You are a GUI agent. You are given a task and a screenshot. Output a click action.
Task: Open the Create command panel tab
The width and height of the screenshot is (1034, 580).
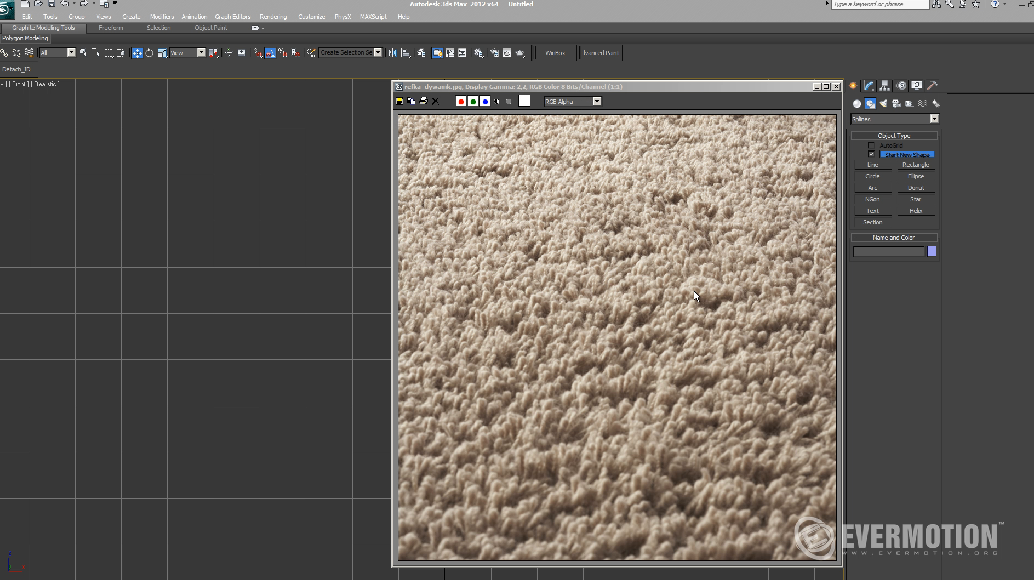tap(853, 86)
